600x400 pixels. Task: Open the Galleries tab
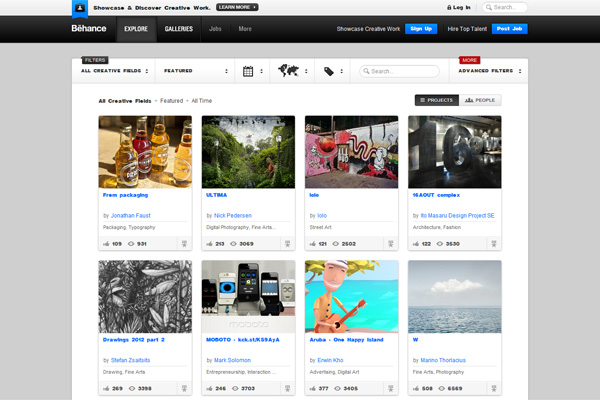tap(179, 29)
